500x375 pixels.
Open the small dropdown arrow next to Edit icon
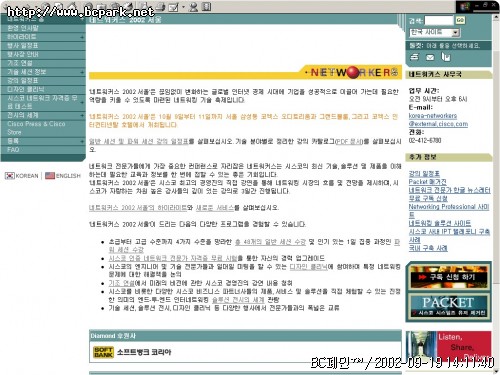click(x=183, y=7)
